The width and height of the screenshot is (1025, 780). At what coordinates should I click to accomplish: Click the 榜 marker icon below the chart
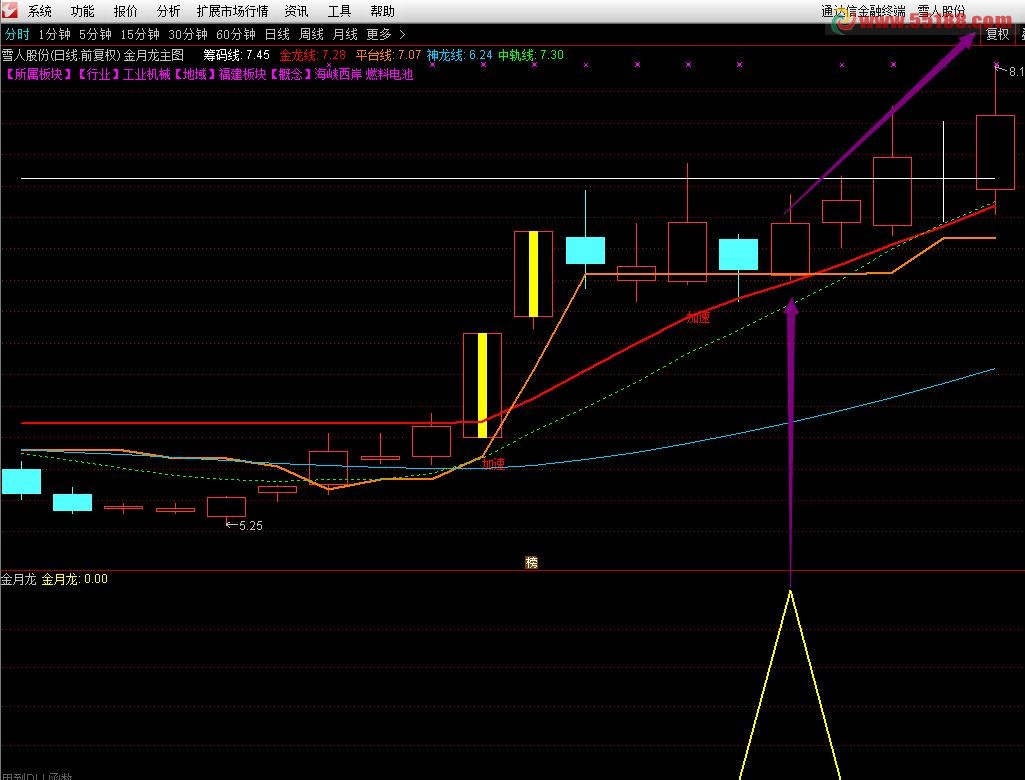click(532, 562)
